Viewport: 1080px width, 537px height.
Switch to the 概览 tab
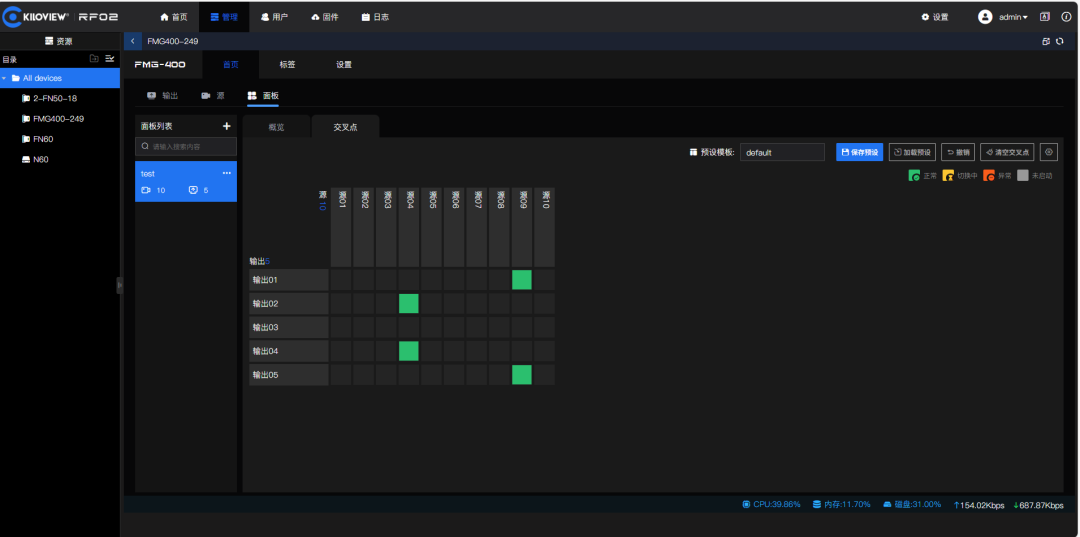point(276,127)
